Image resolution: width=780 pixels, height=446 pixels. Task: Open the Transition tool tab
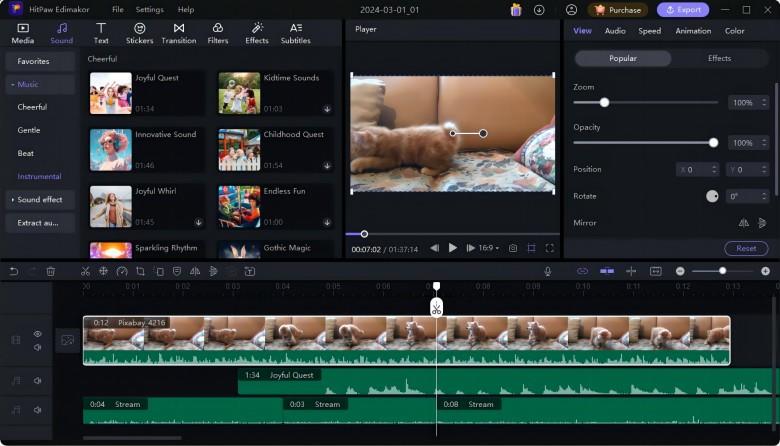coord(178,33)
